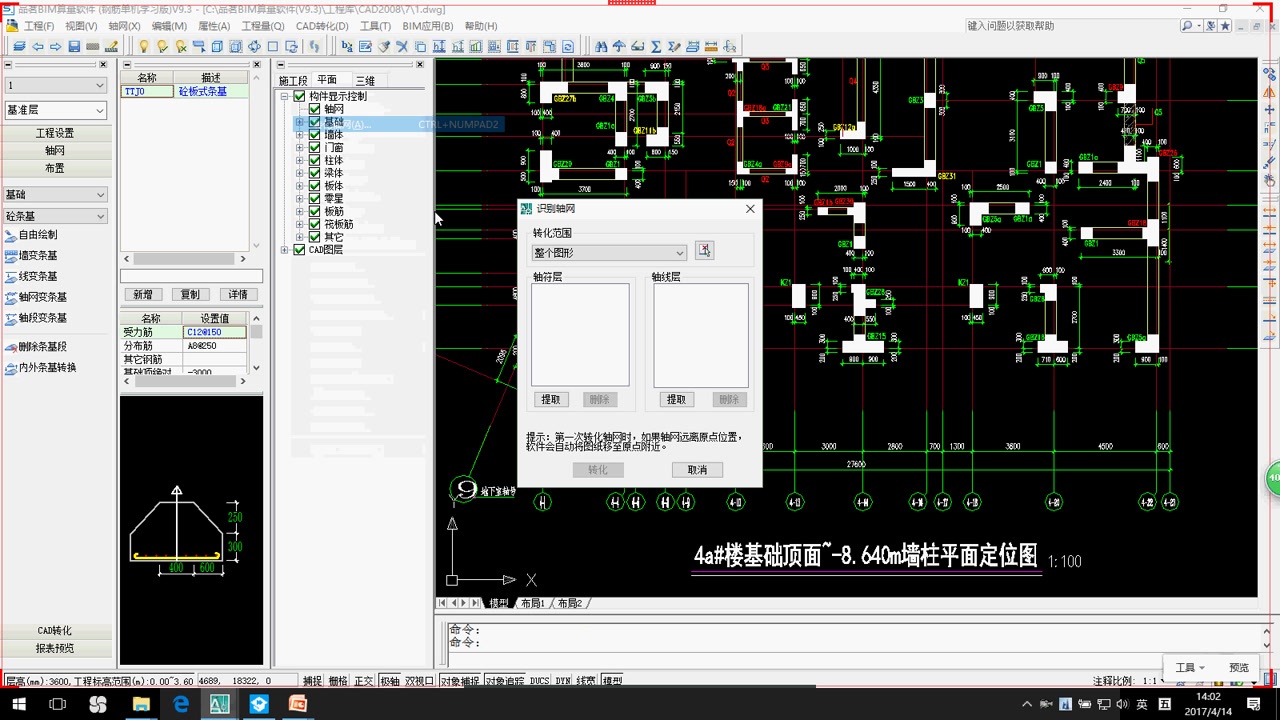
Task: Click 提取 button under 轴线层
Action: (677, 399)
